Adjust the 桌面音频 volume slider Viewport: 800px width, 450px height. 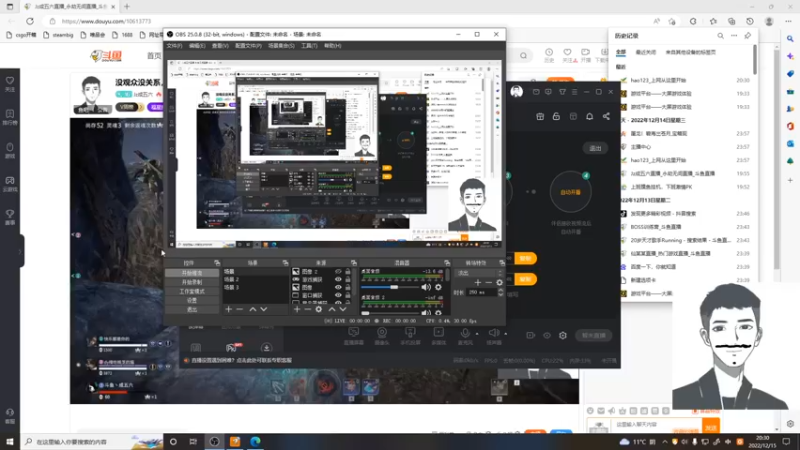click(389, 287)
